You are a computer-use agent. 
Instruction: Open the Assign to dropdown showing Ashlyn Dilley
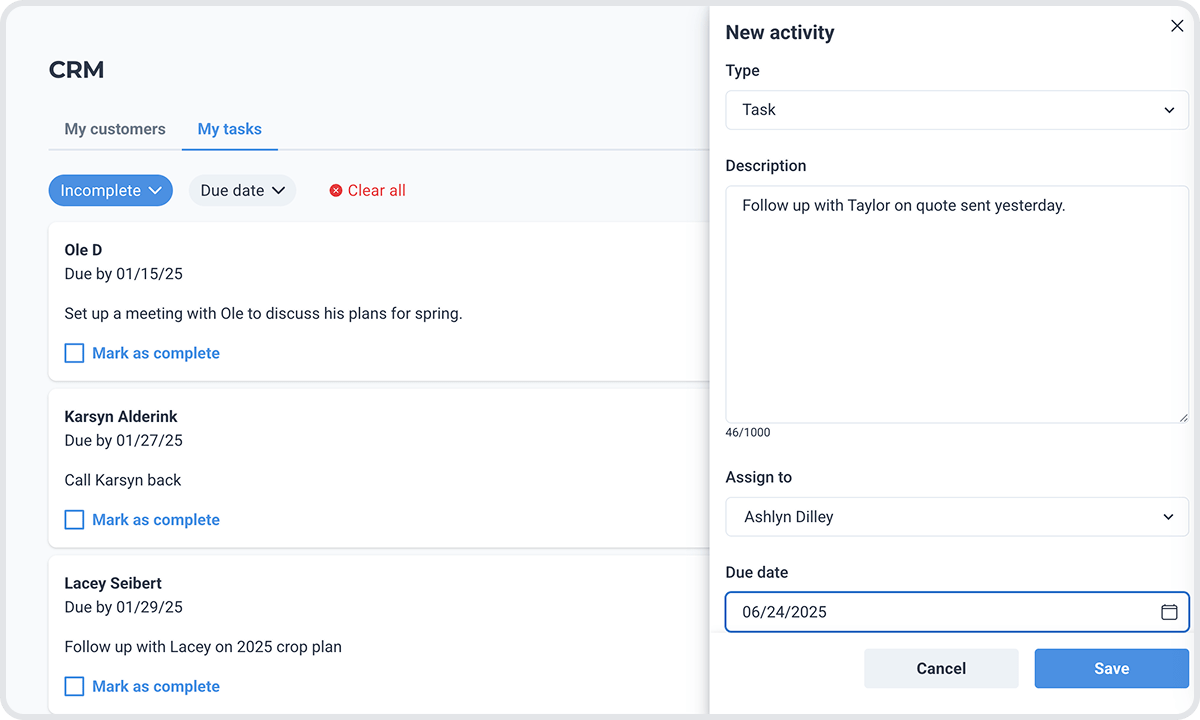(957, 517)
